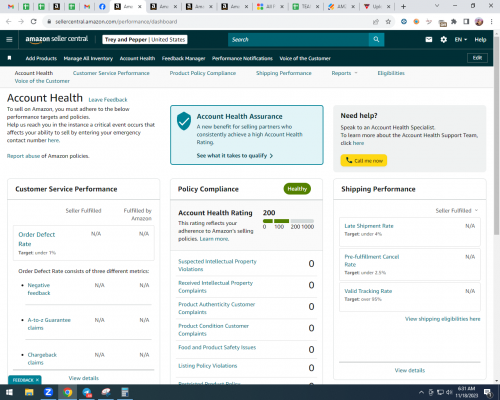Image resolution: width=500 pixels, height=400 pixels.
Task: Bookmark this page with the star icon
Action: 388,22
